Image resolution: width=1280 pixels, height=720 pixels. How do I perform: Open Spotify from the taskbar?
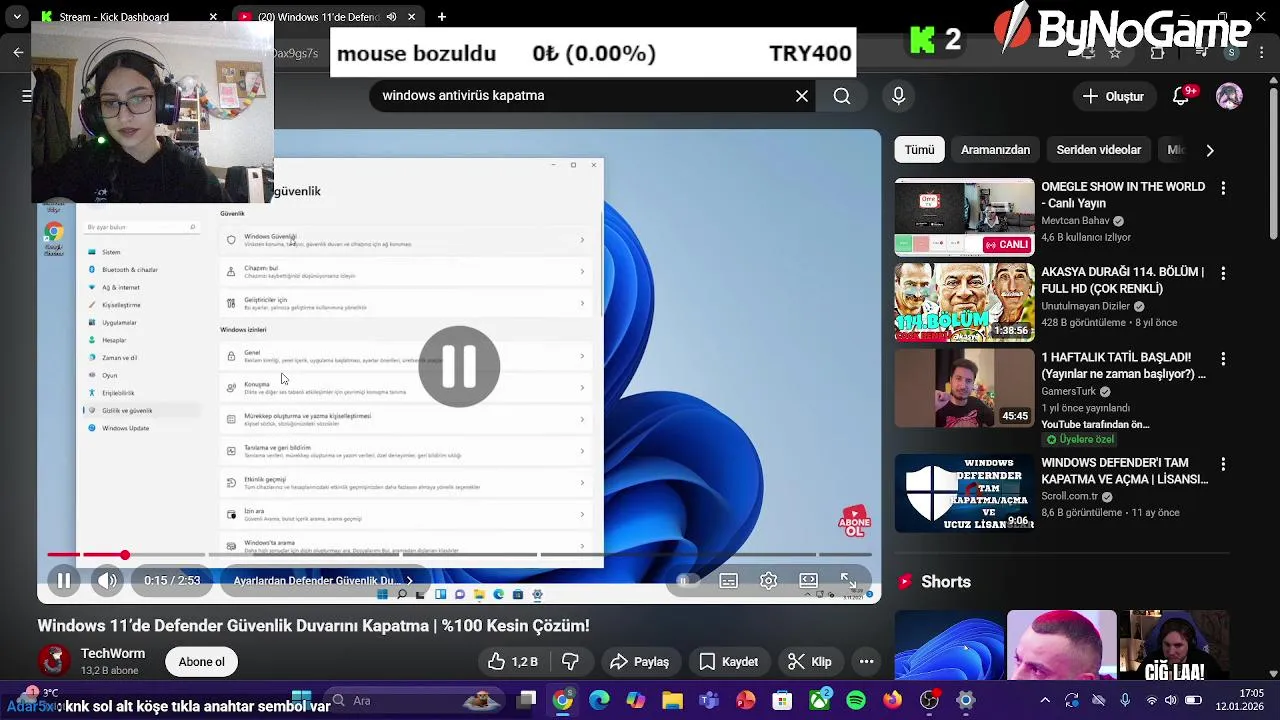pos(856,700)
